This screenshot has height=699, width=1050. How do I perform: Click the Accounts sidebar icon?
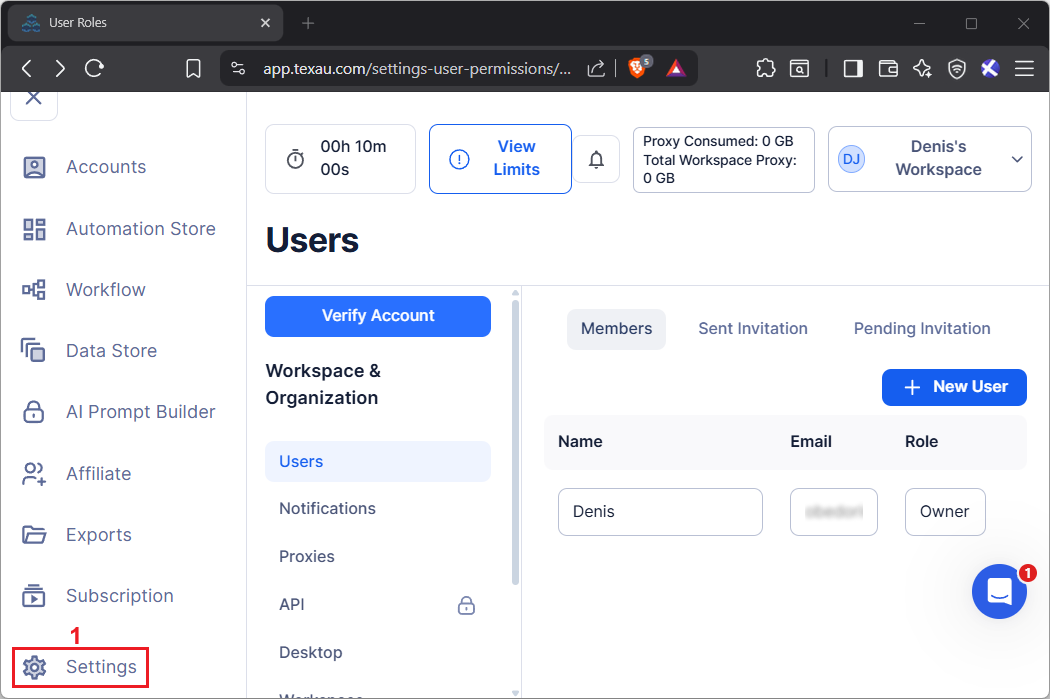[x=35, y=167]
